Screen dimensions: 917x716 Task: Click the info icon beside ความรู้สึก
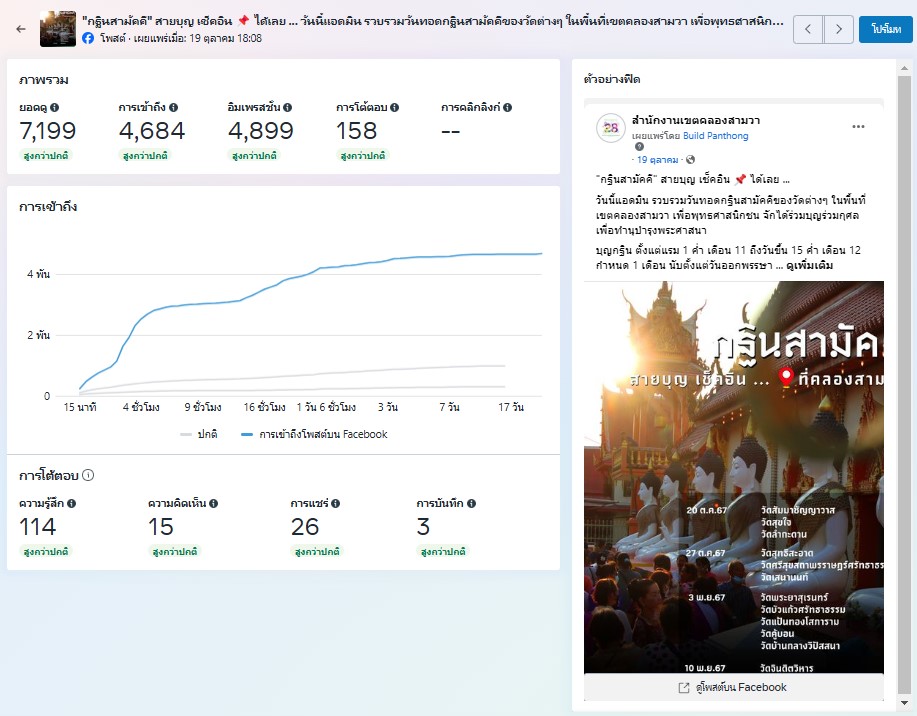pos(72,504)
